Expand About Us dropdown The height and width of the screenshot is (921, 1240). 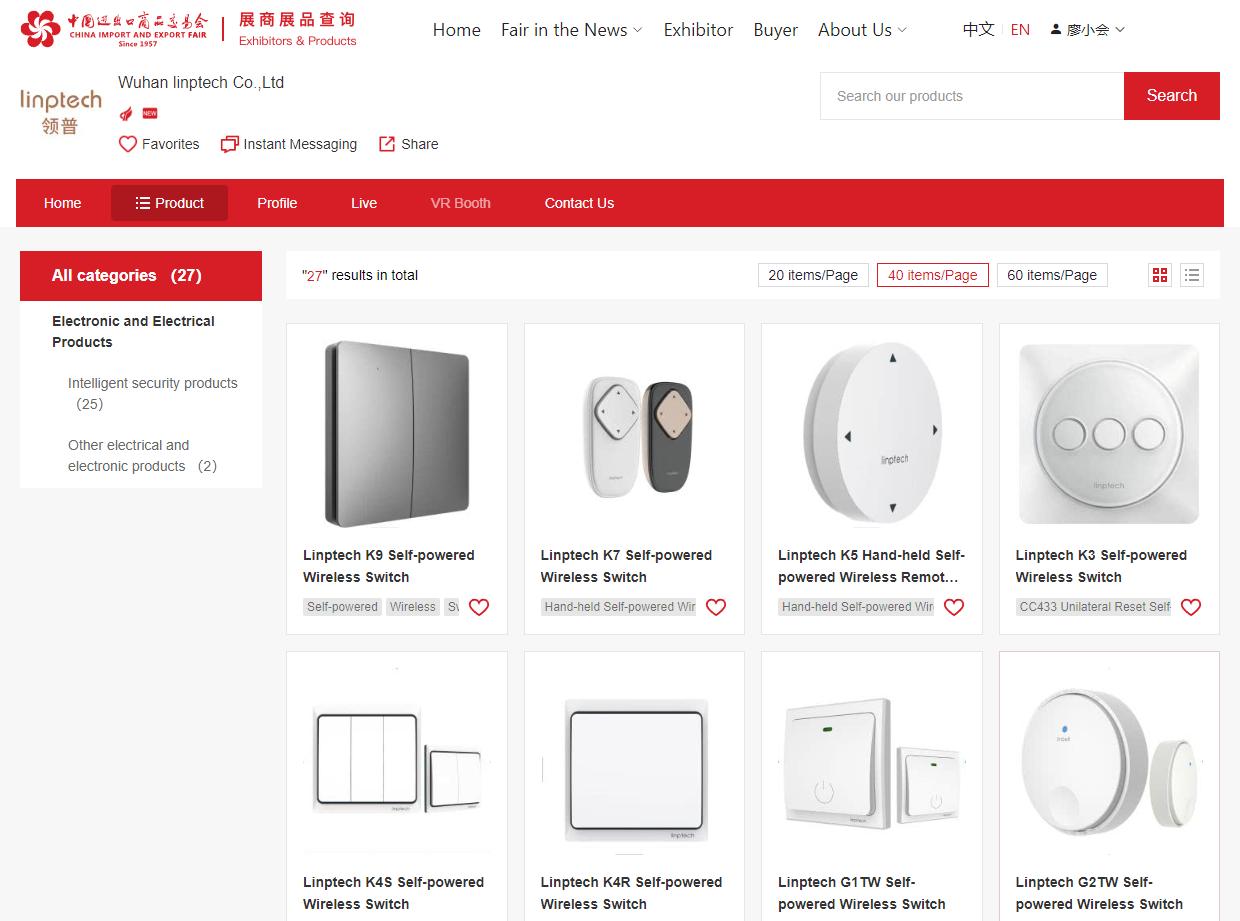[x=863, y=30]
